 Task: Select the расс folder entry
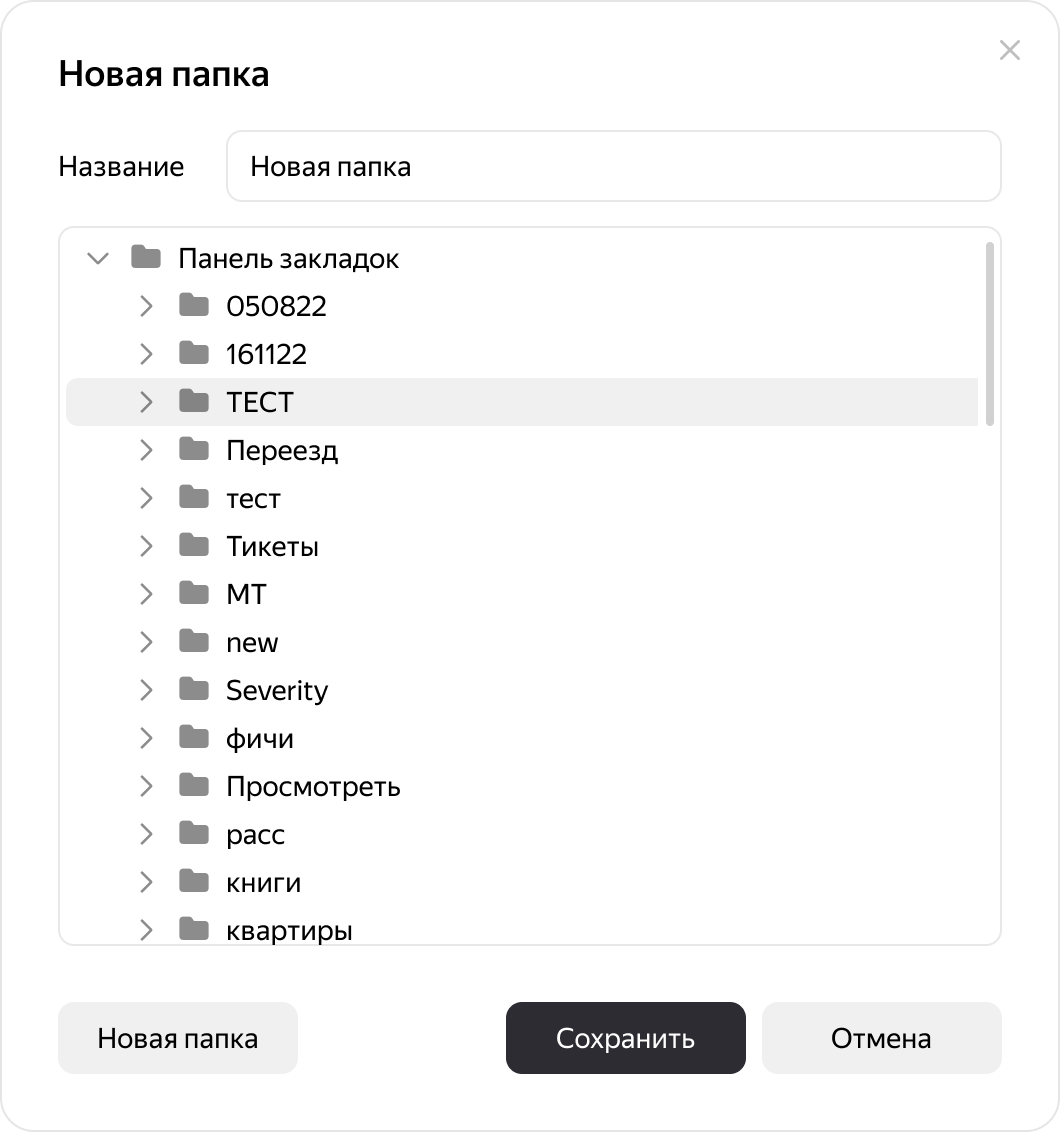tap(256, 834)
